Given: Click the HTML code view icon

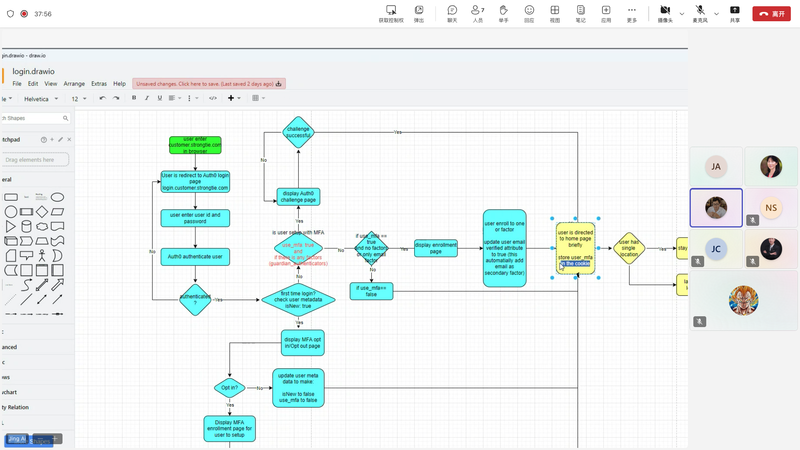Looking at the screenshot, I should [x=213, y=98].
